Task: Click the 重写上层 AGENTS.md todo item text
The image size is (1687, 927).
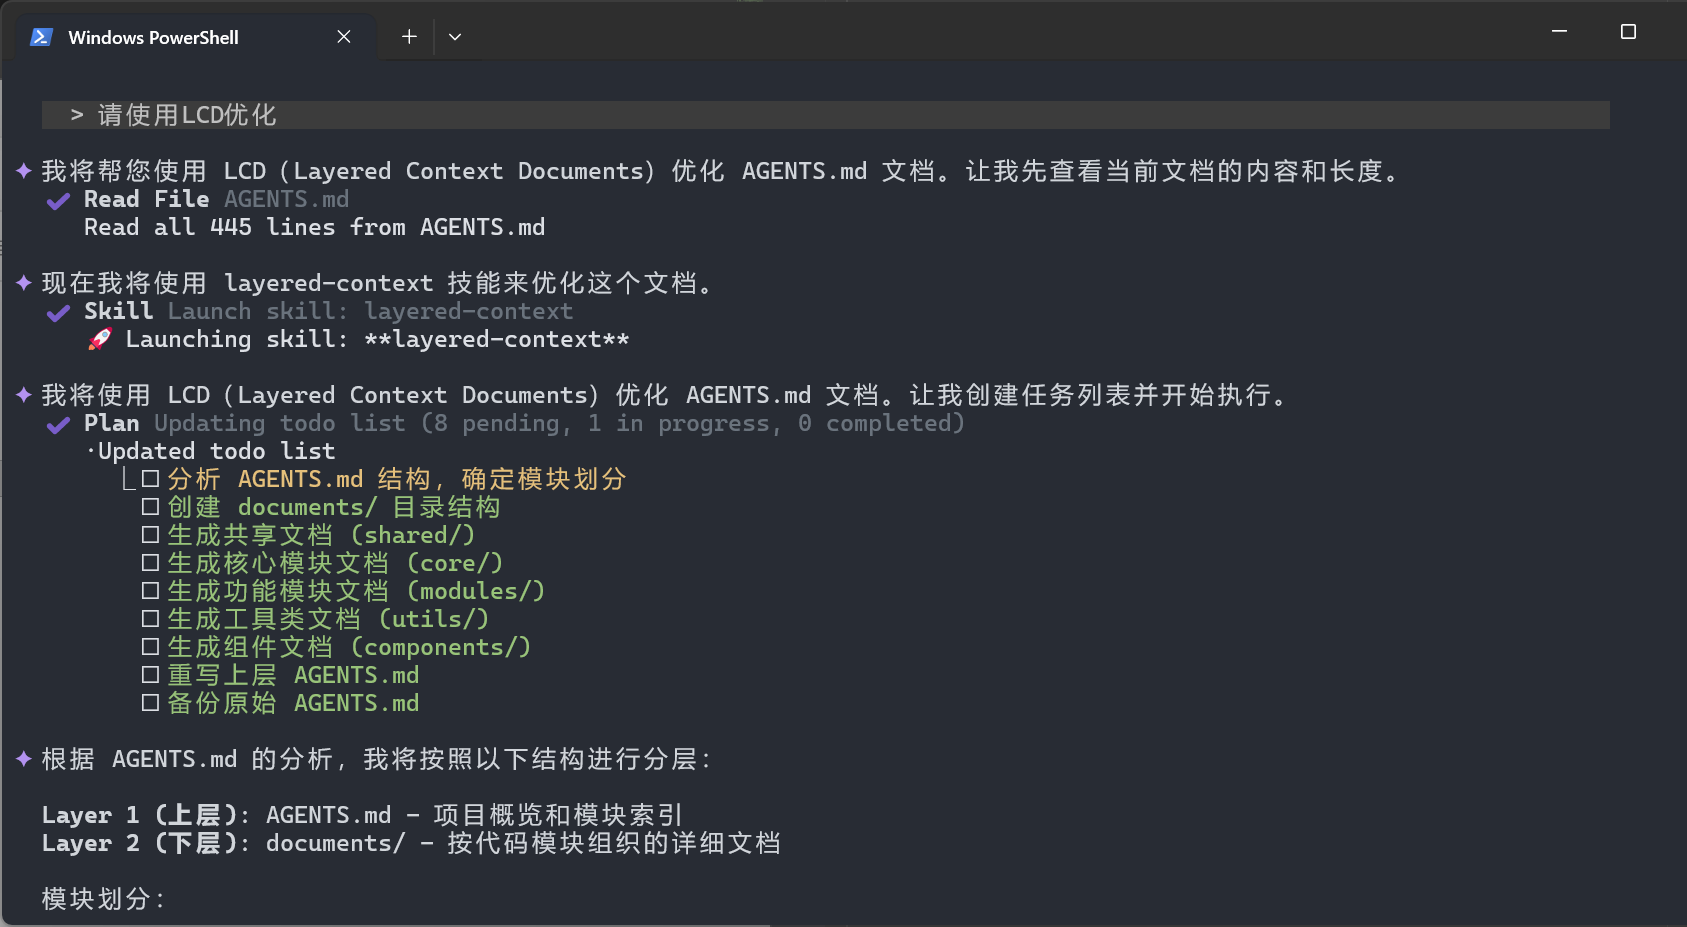Action: click(x=293, y=675)
